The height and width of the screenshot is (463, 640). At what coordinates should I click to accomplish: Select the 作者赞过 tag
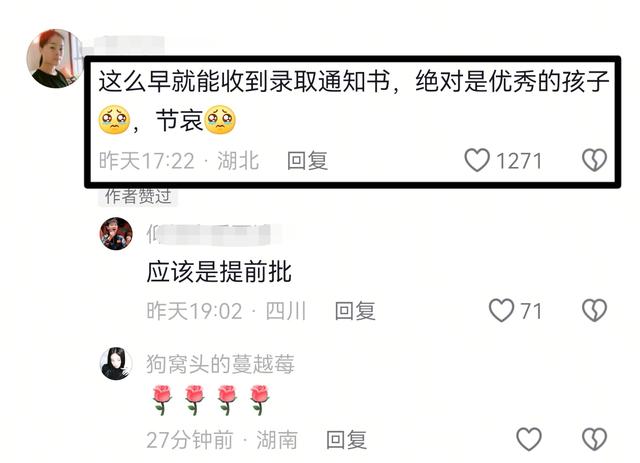click(x=138, y=196)
